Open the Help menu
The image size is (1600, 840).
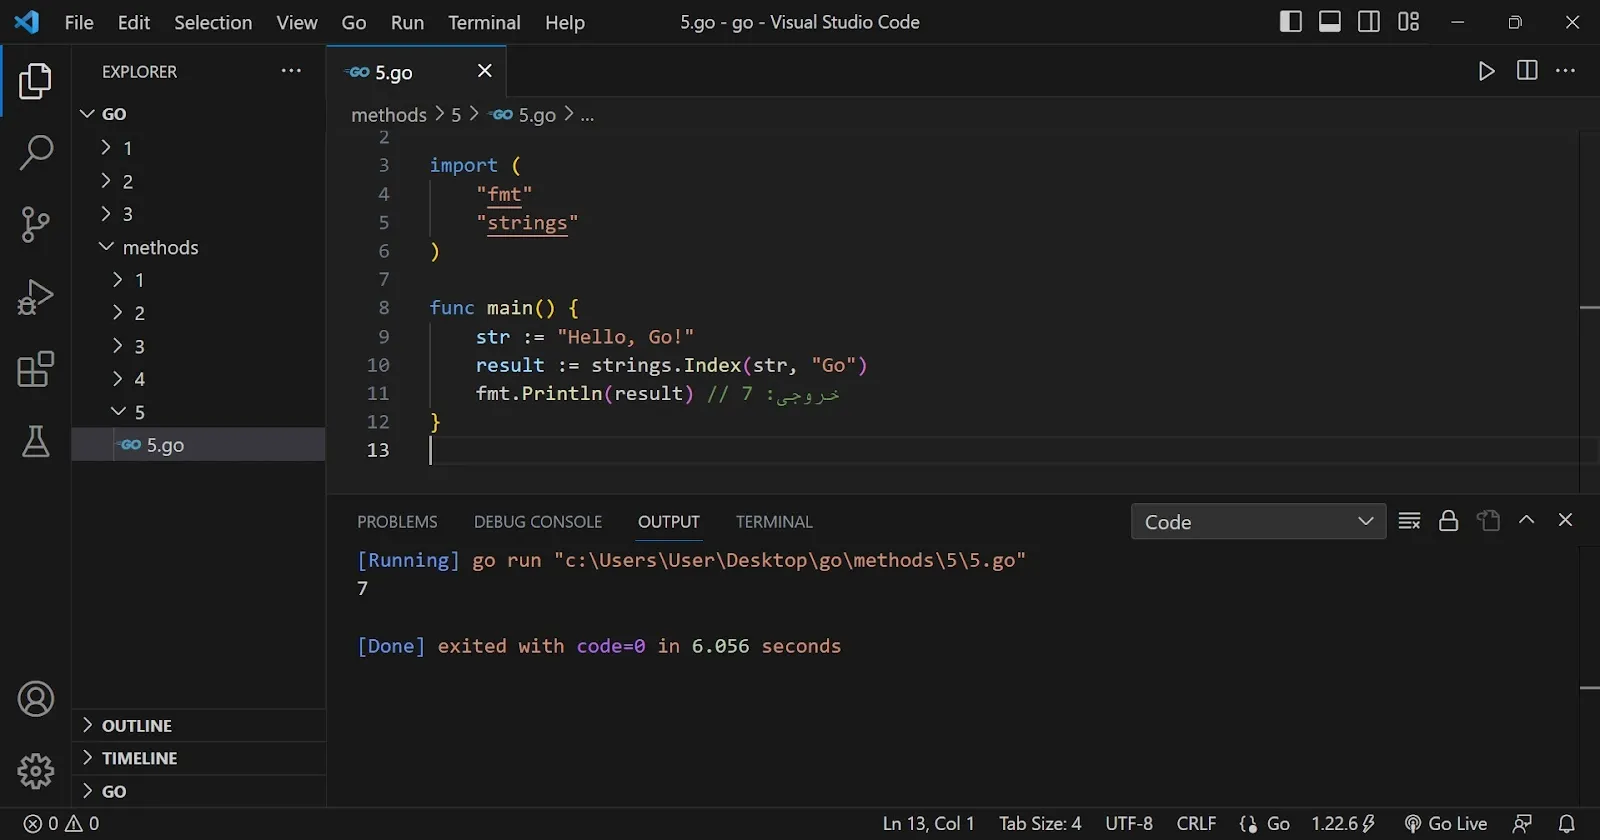pos(565,22)
